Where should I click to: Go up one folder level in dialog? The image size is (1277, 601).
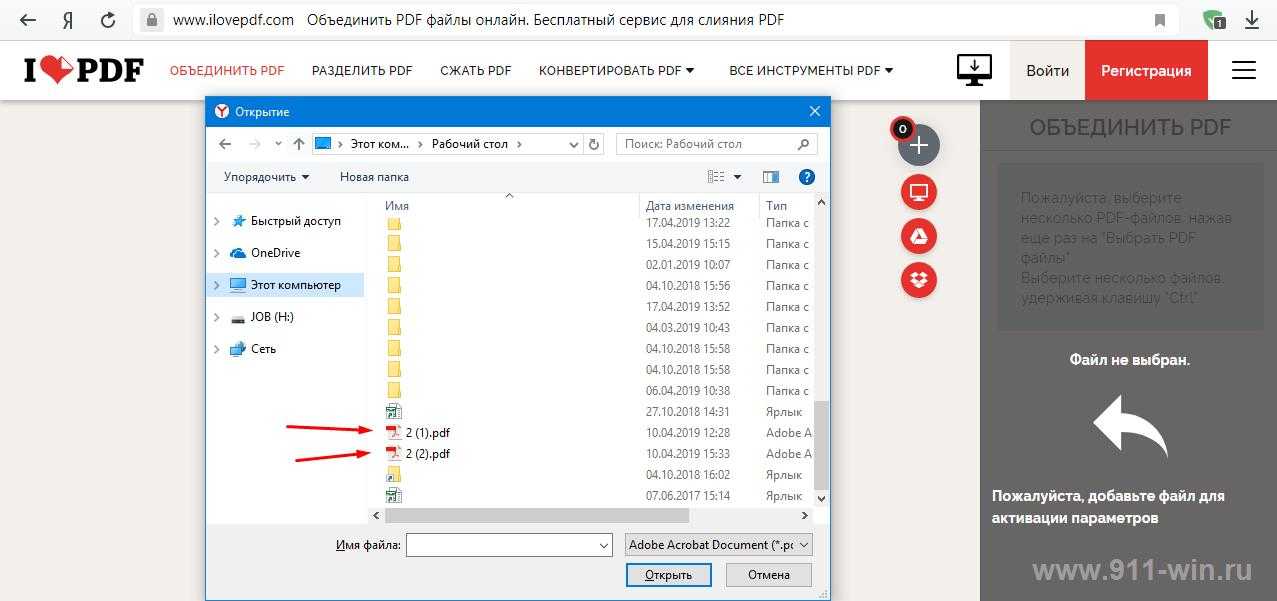(x=298, y=144)
